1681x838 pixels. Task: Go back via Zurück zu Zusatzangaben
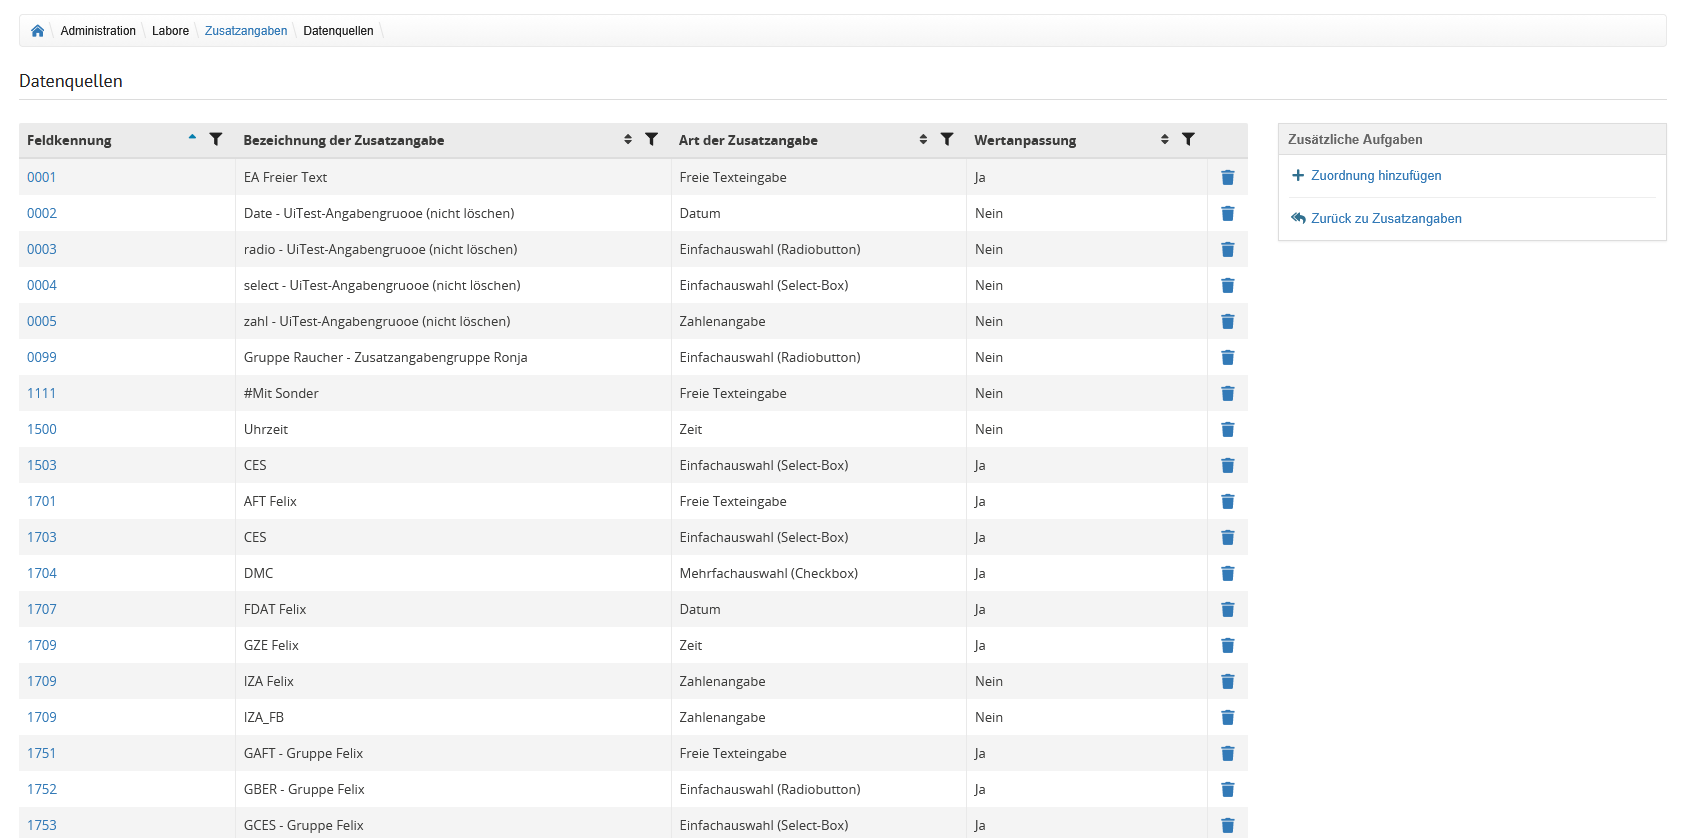(1385, 219)
